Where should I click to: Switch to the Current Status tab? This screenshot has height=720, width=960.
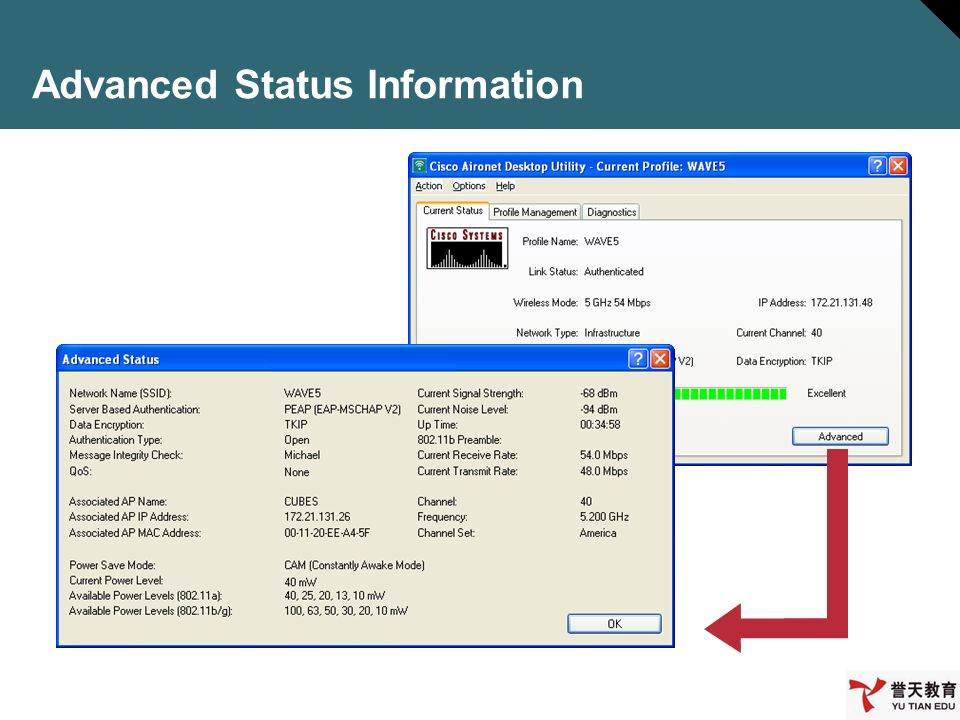pos(452,211)
